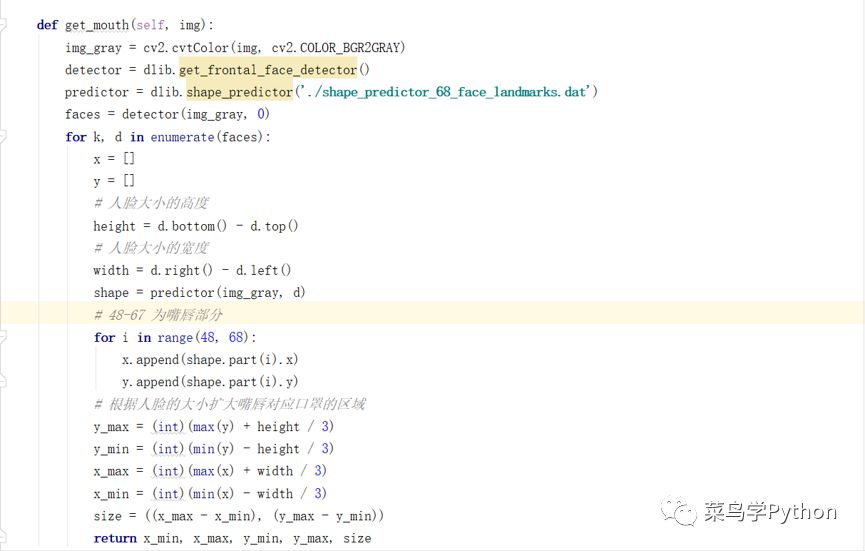Click d.bottom() in the height line
This screenshot has height=551, width=865.
coord(192,226)
